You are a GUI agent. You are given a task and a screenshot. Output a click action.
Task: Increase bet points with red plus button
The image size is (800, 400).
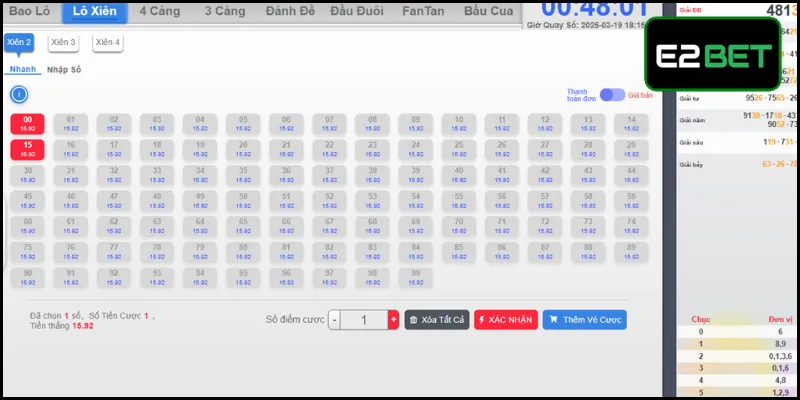[x=393, y=320]
